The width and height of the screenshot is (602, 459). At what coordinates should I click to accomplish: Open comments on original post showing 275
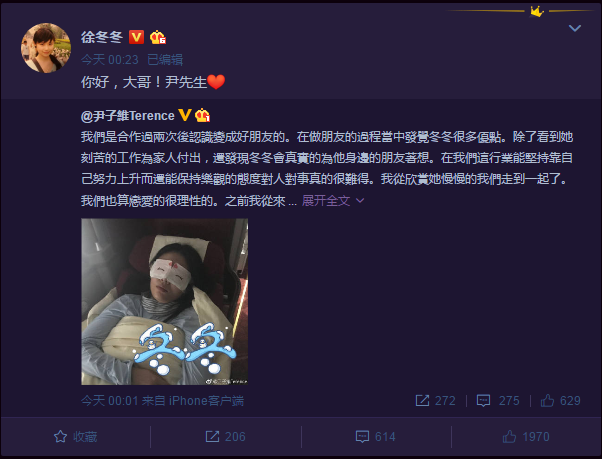point(498,401)
